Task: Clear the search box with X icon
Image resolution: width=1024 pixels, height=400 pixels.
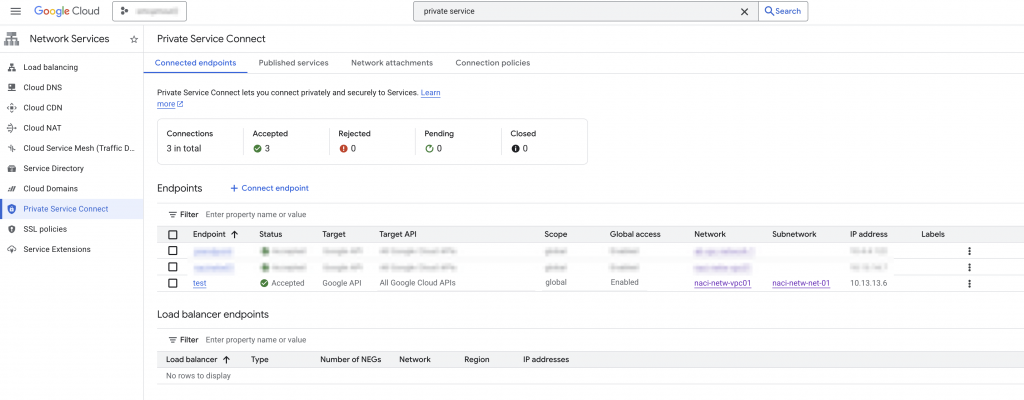Action: pos(744,11)
